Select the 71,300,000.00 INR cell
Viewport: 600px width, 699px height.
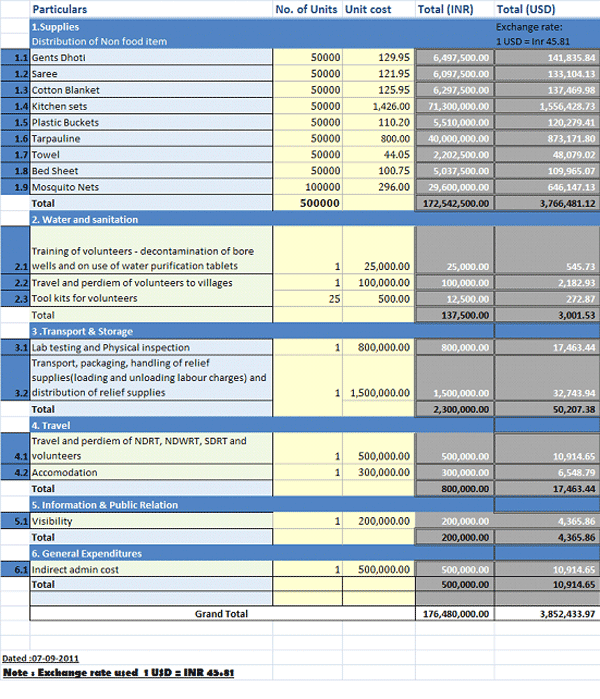tap(454, 106)
